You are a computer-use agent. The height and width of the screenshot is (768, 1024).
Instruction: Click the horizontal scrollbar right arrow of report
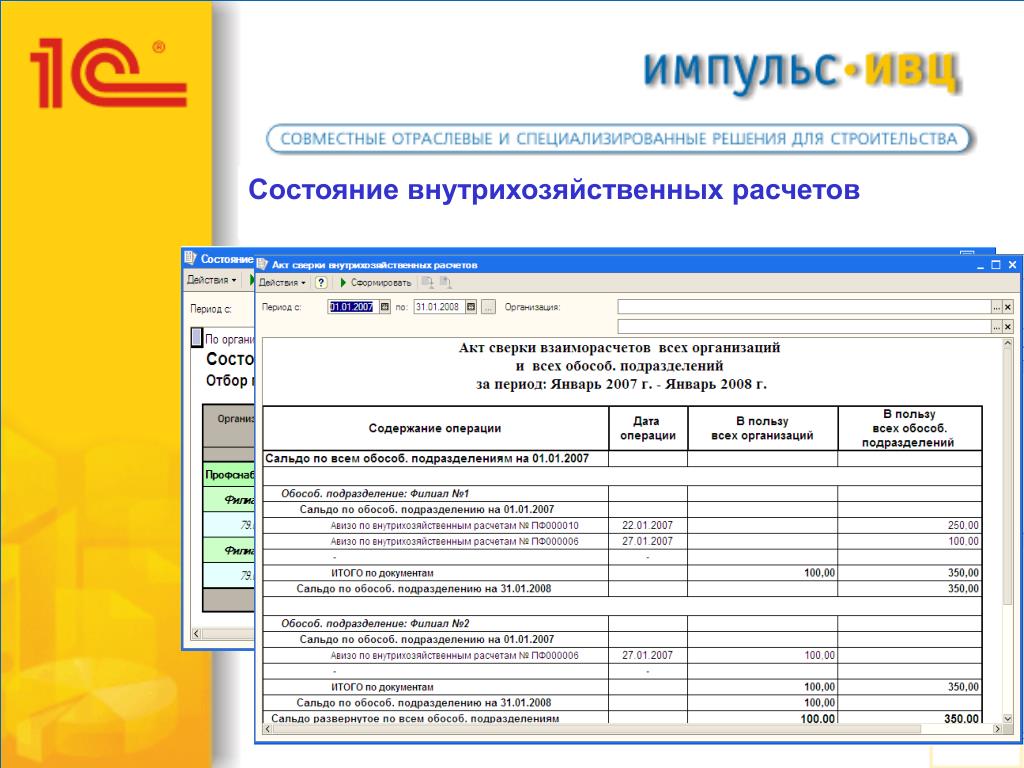click(997, 729)
